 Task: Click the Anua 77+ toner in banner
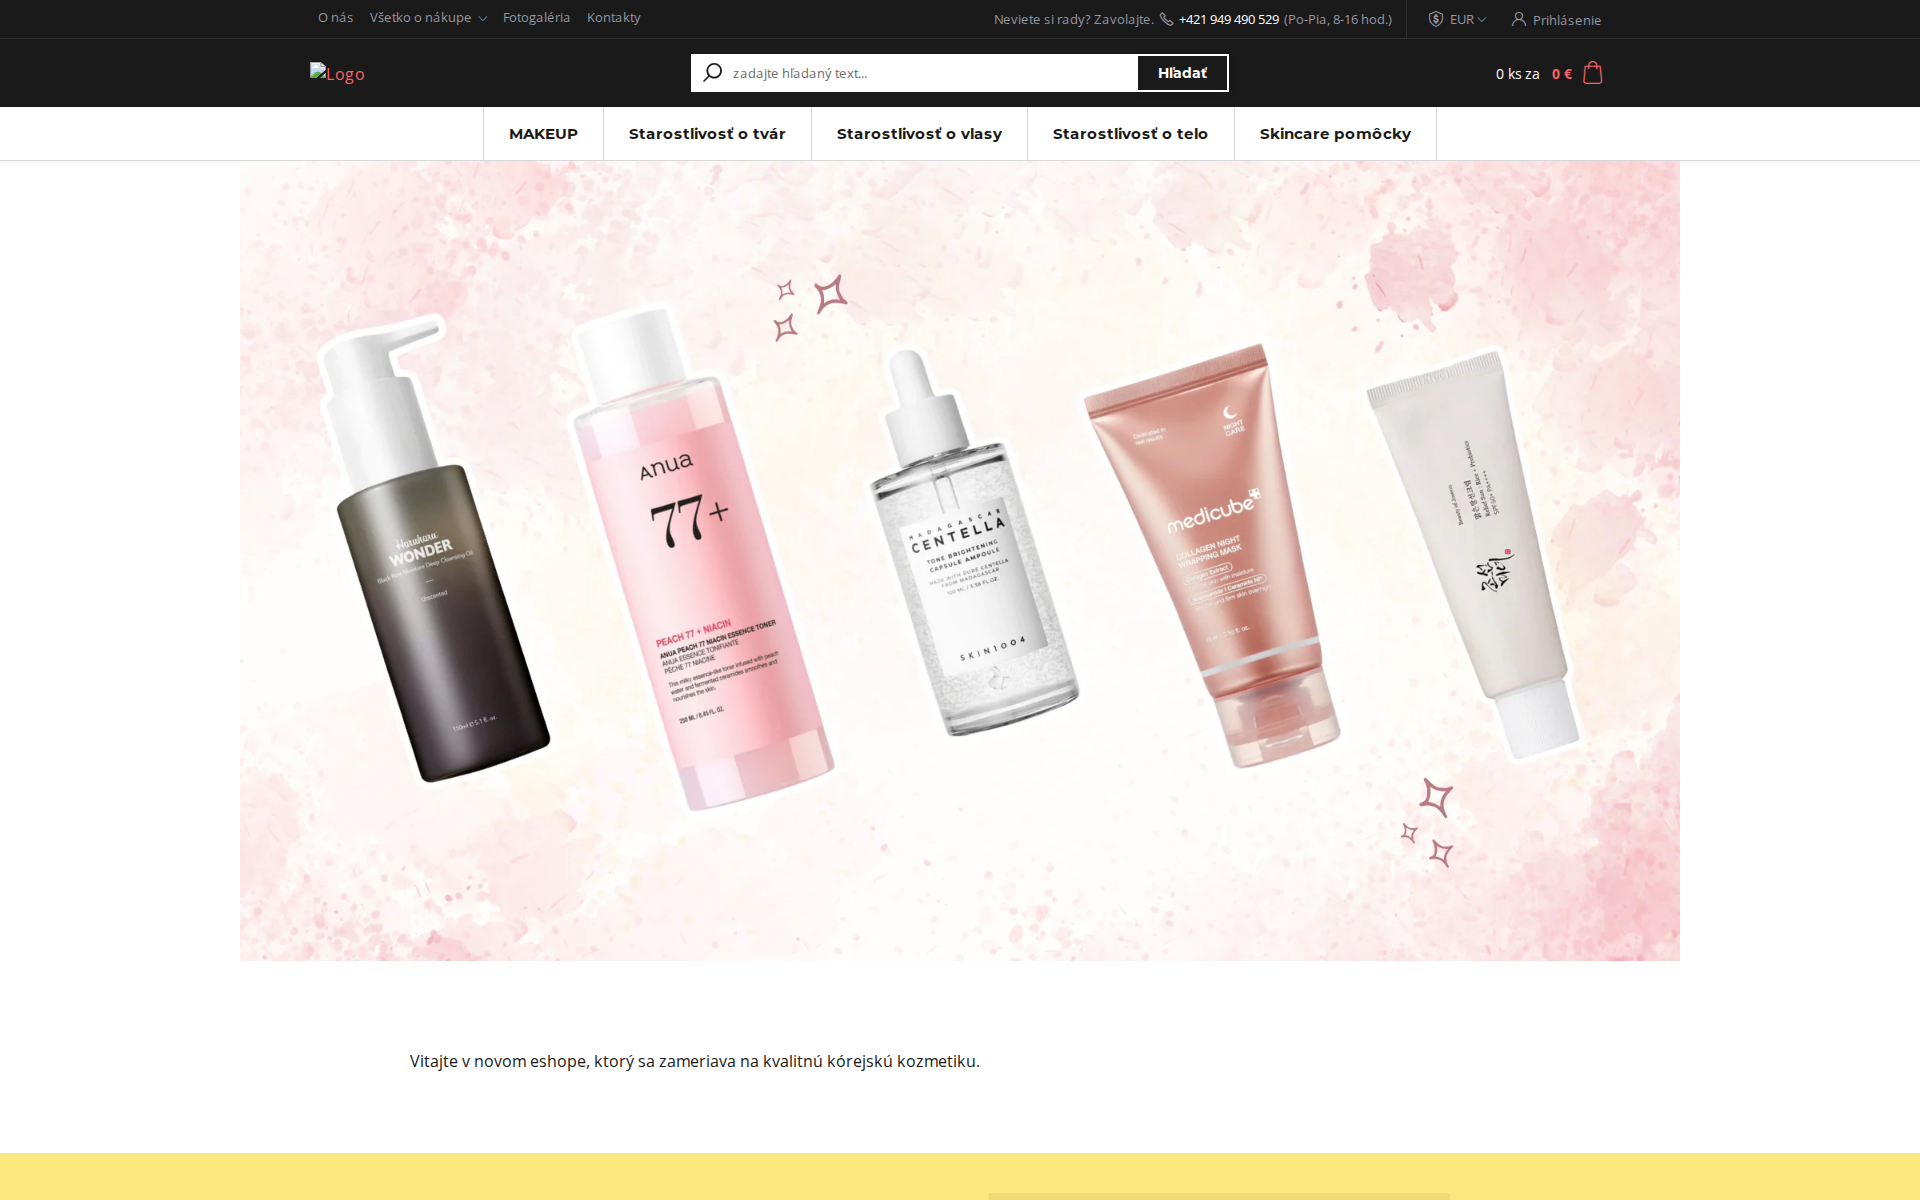700,560
